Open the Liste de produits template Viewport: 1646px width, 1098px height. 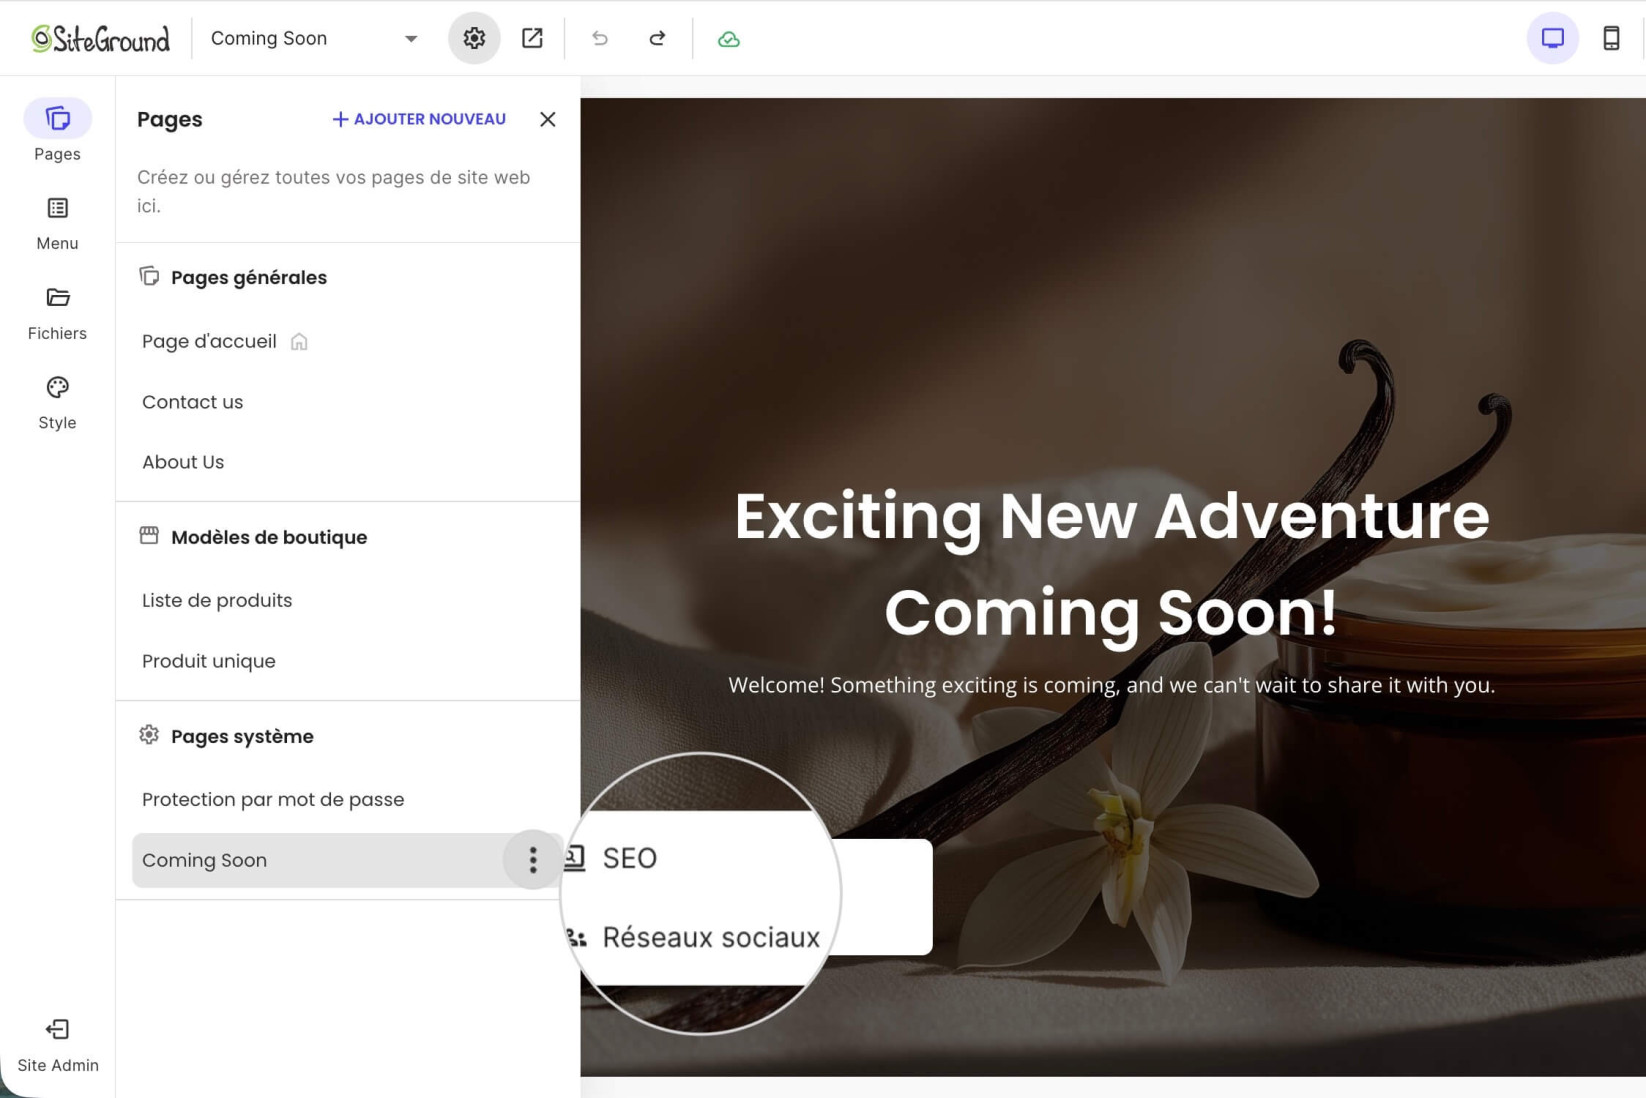click(x=217, y=600)
